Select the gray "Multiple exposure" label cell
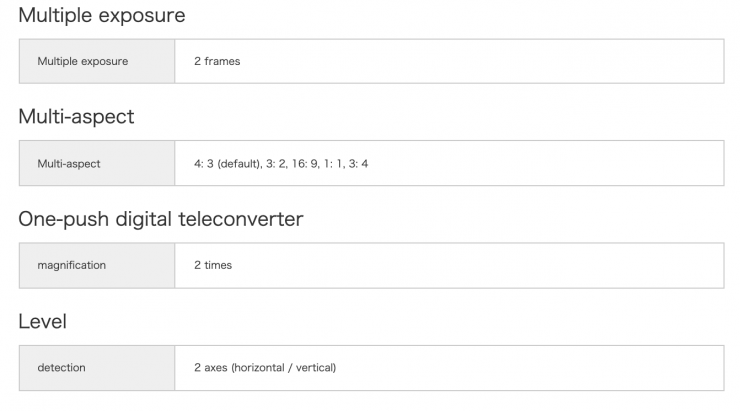This screenshot has height=411, width=740. (x=97, y=61)
